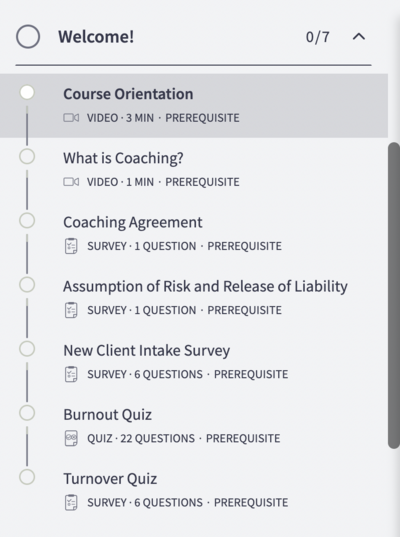
Task: Click the video icon under What is Coaching?
Action: pyautogui.click(x=71, y=182)
